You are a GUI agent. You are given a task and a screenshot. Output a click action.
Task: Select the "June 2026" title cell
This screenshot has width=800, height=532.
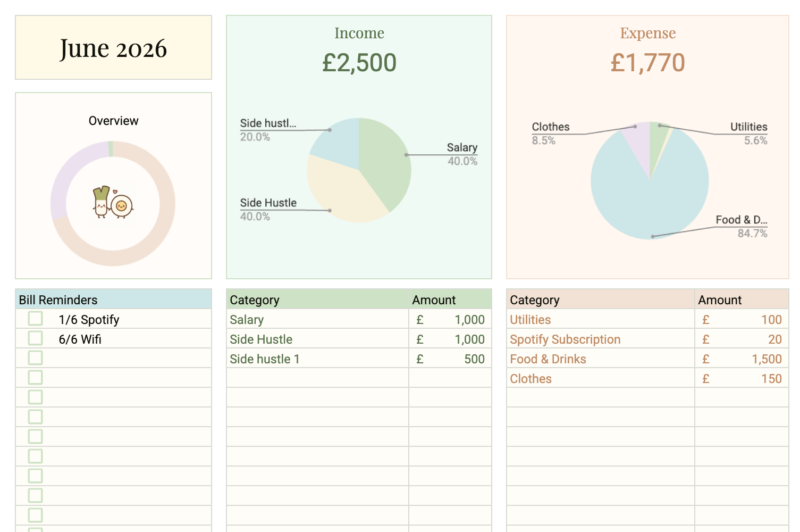click(113, 48)
